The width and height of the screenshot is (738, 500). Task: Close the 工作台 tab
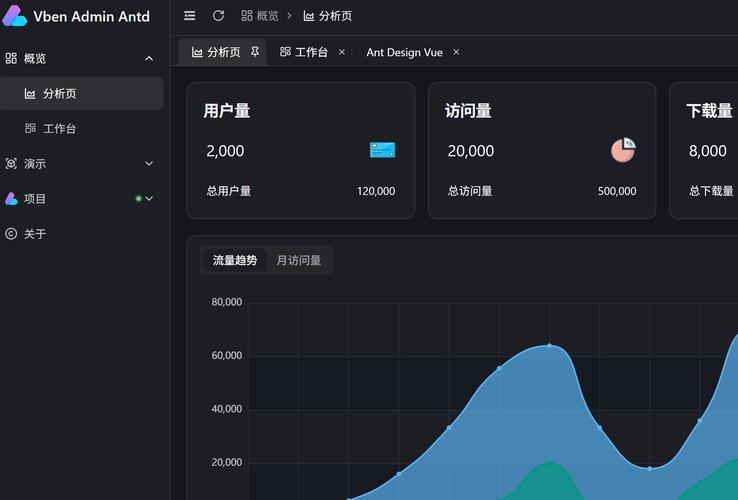point(342,52)
